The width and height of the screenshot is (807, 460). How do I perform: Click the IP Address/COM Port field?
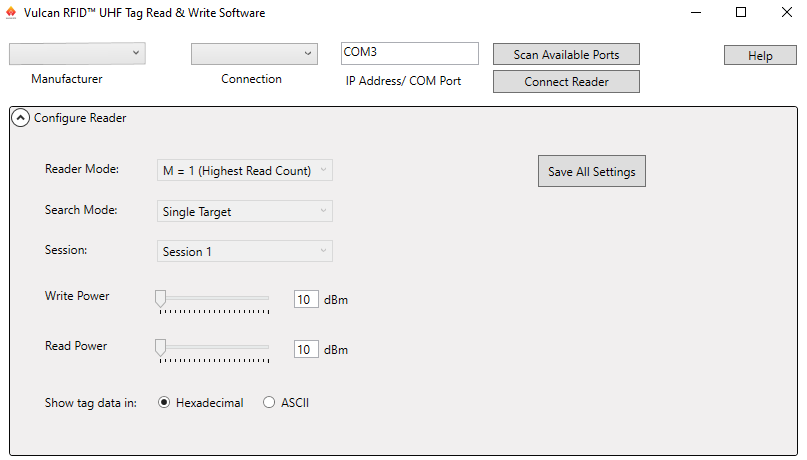409,52
